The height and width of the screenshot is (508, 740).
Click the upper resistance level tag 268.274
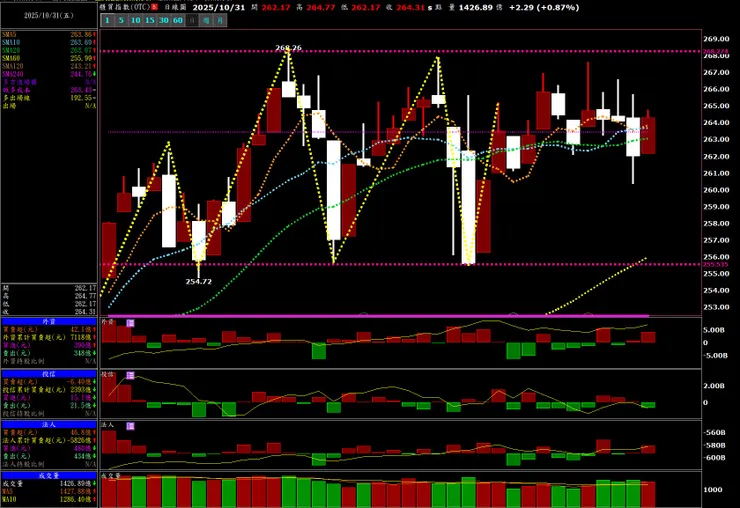(x=715, y=51)
